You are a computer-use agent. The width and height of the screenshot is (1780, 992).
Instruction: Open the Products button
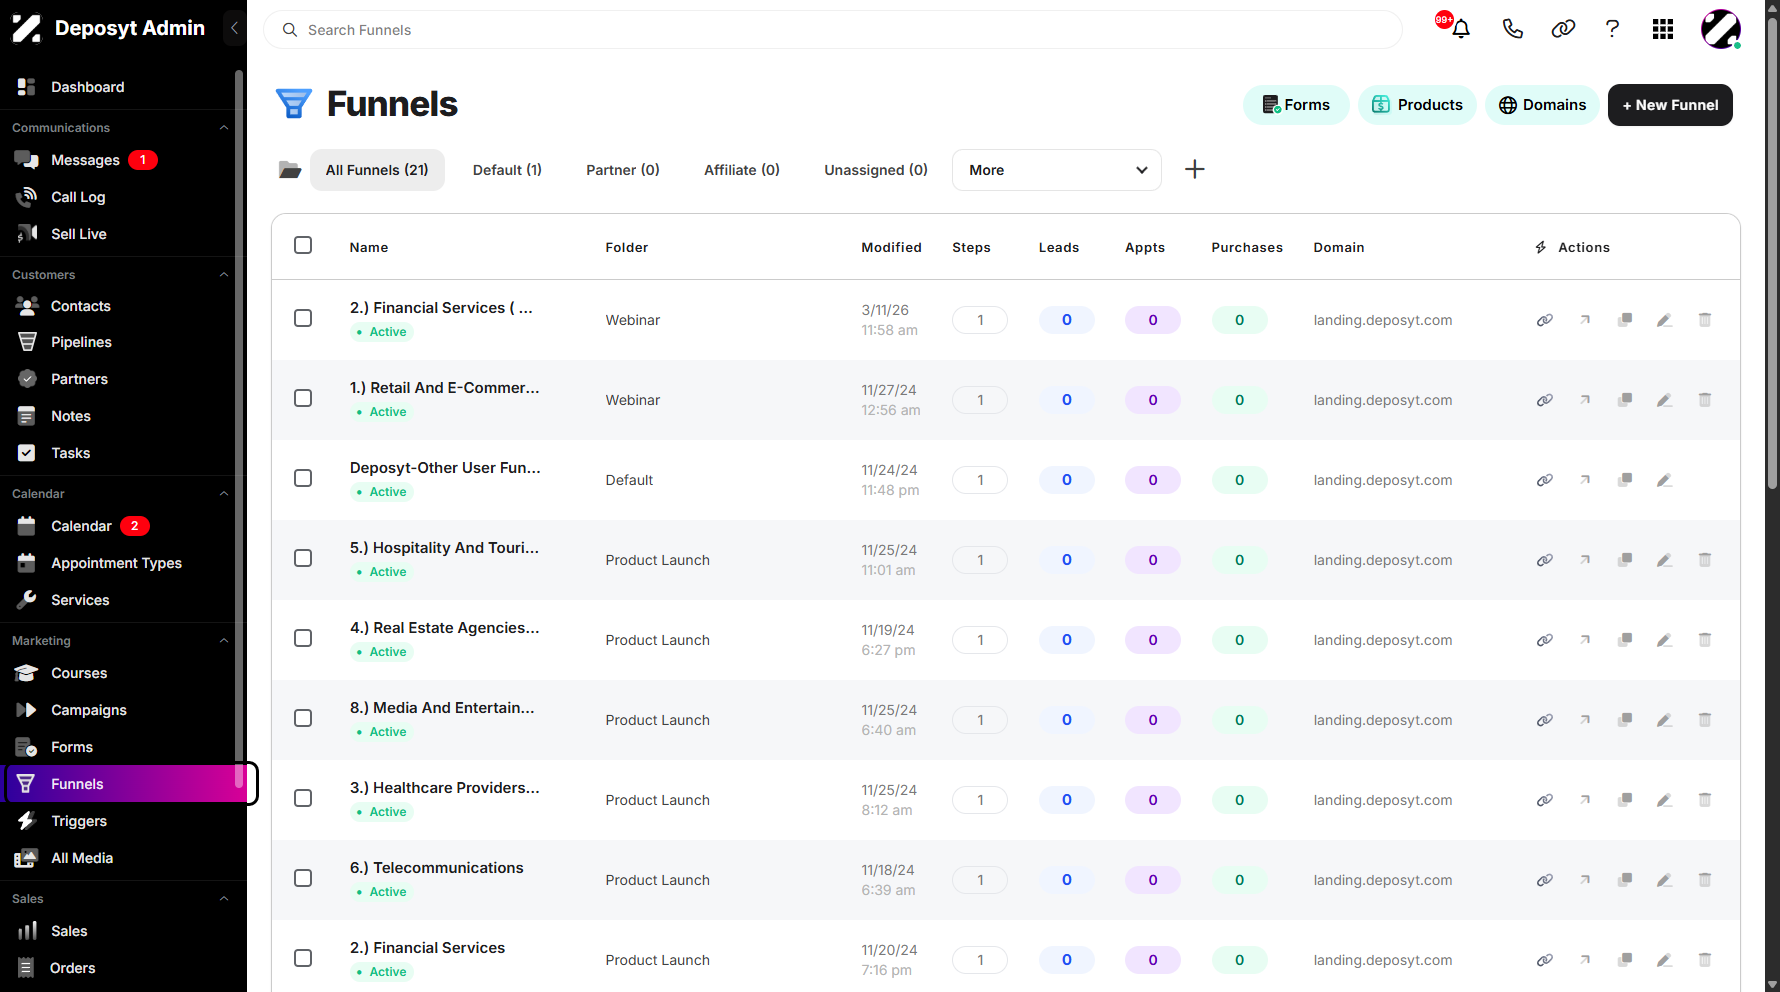(1417, 105)
